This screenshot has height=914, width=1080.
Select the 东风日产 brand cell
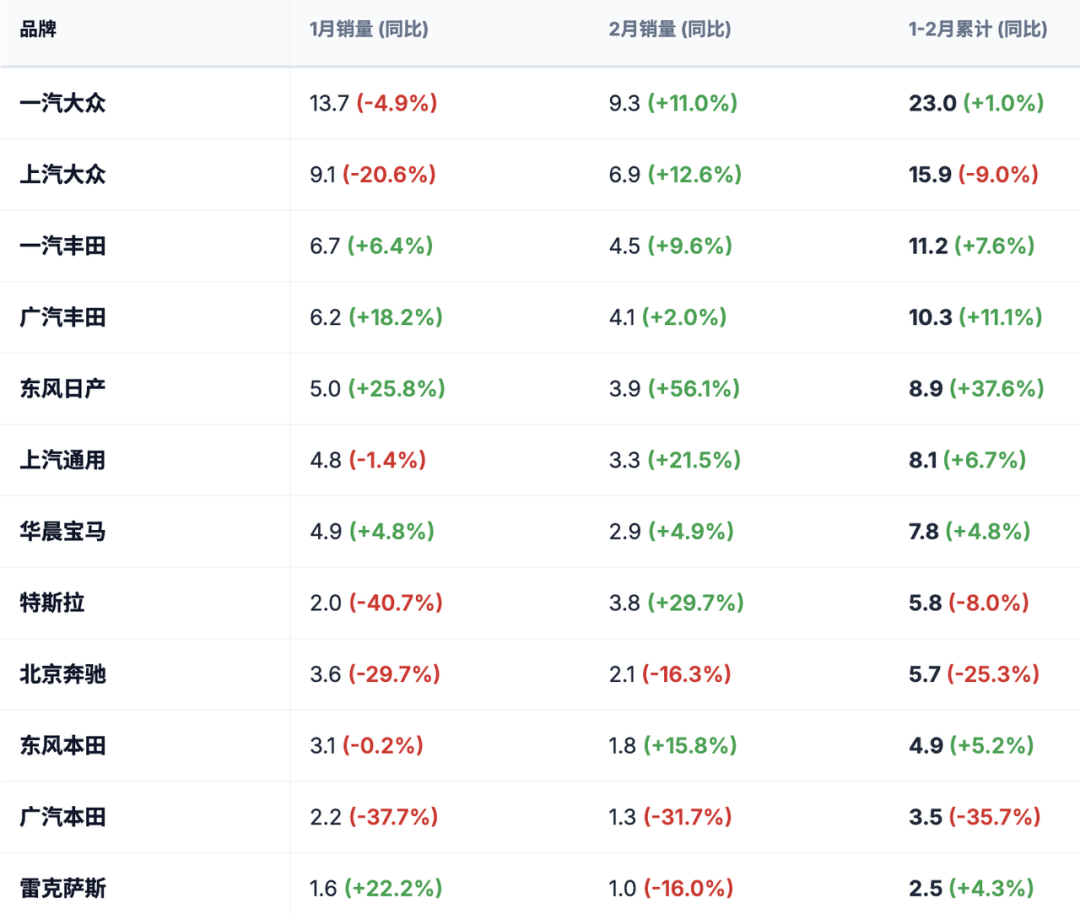click(63, 388)
